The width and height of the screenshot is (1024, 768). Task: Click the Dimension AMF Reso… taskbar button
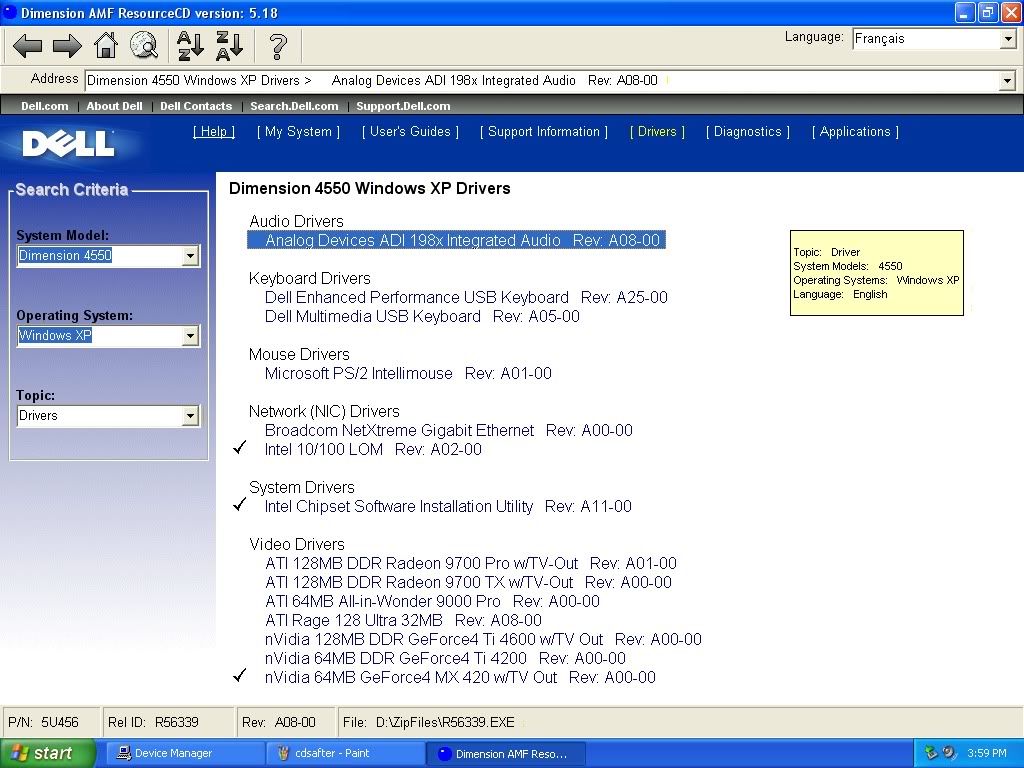(x=506, y=754)
